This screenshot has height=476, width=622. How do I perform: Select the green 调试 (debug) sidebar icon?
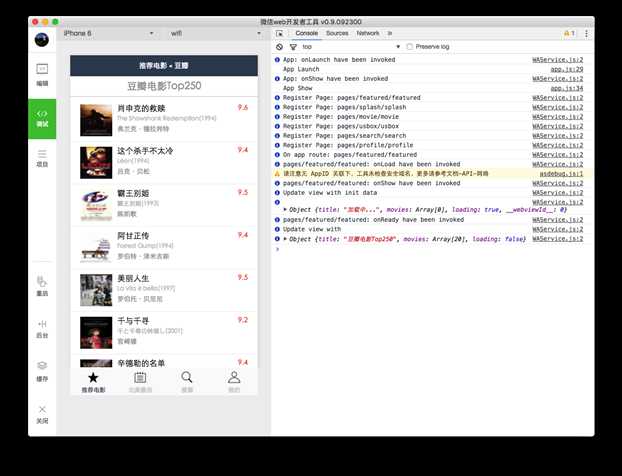tap(42, 119)
